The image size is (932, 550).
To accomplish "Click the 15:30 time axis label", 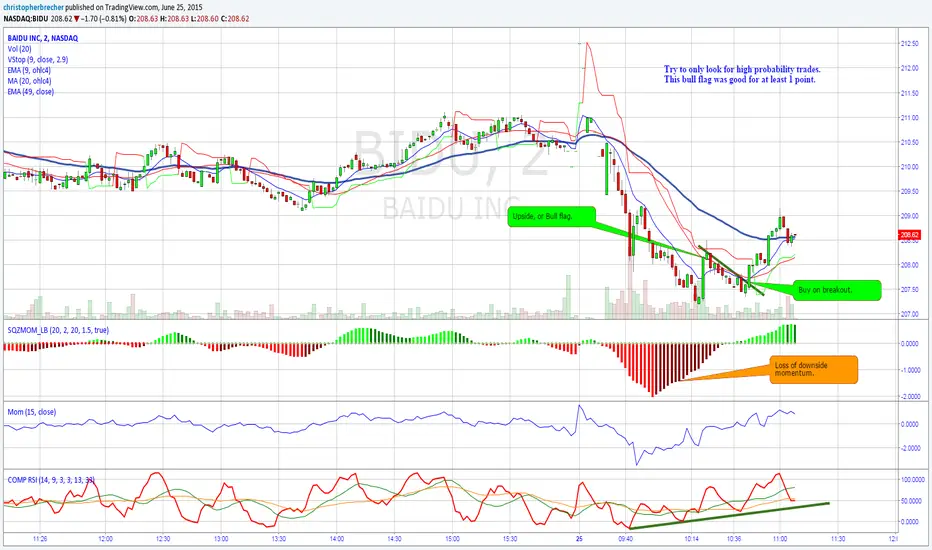I will tap(510, 539).
